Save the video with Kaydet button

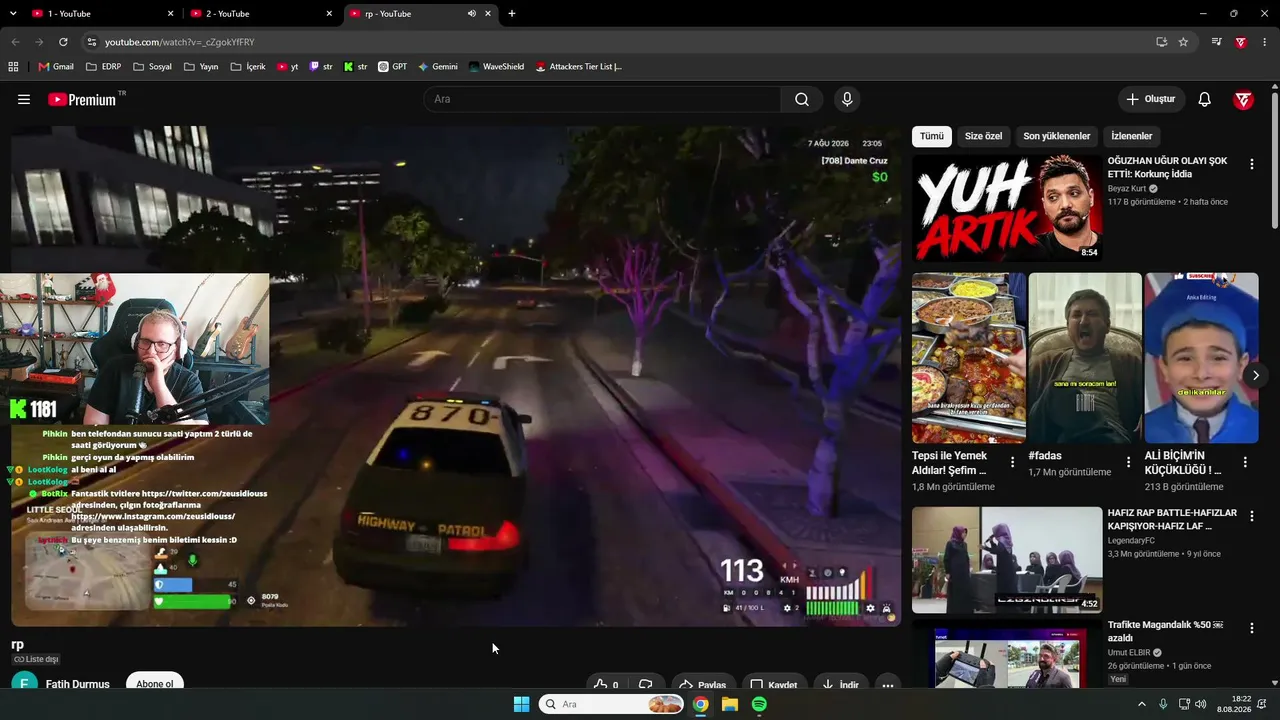tap(774, 685)
